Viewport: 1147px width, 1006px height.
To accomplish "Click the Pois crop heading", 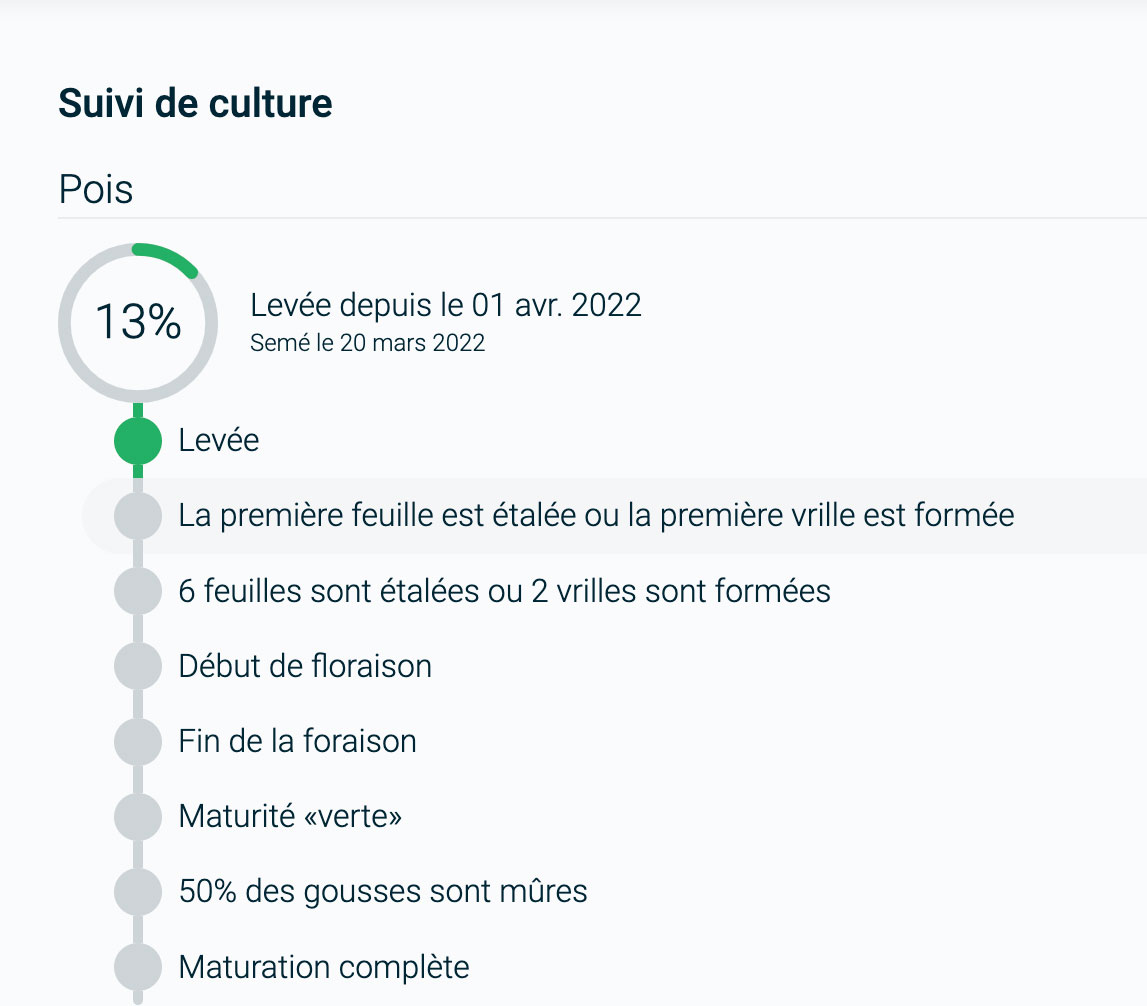I will [x=96, y=189].
